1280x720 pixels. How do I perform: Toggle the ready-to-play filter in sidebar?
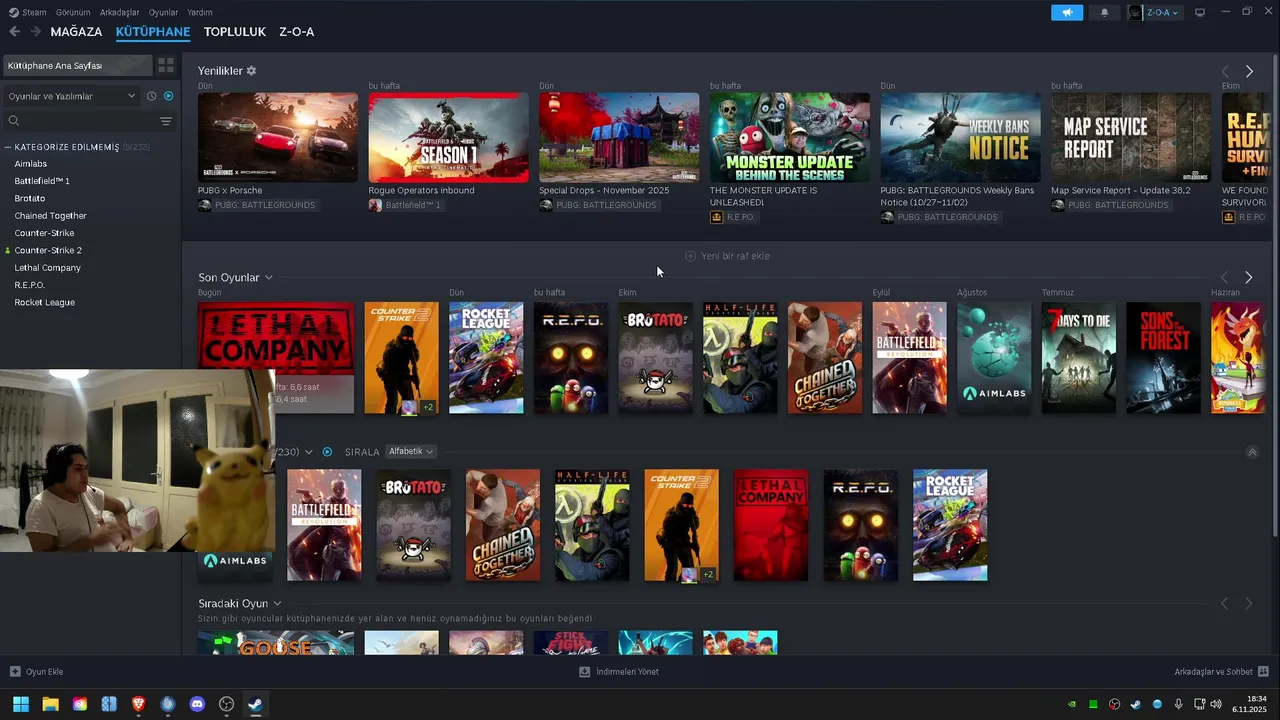pos(168,96)
